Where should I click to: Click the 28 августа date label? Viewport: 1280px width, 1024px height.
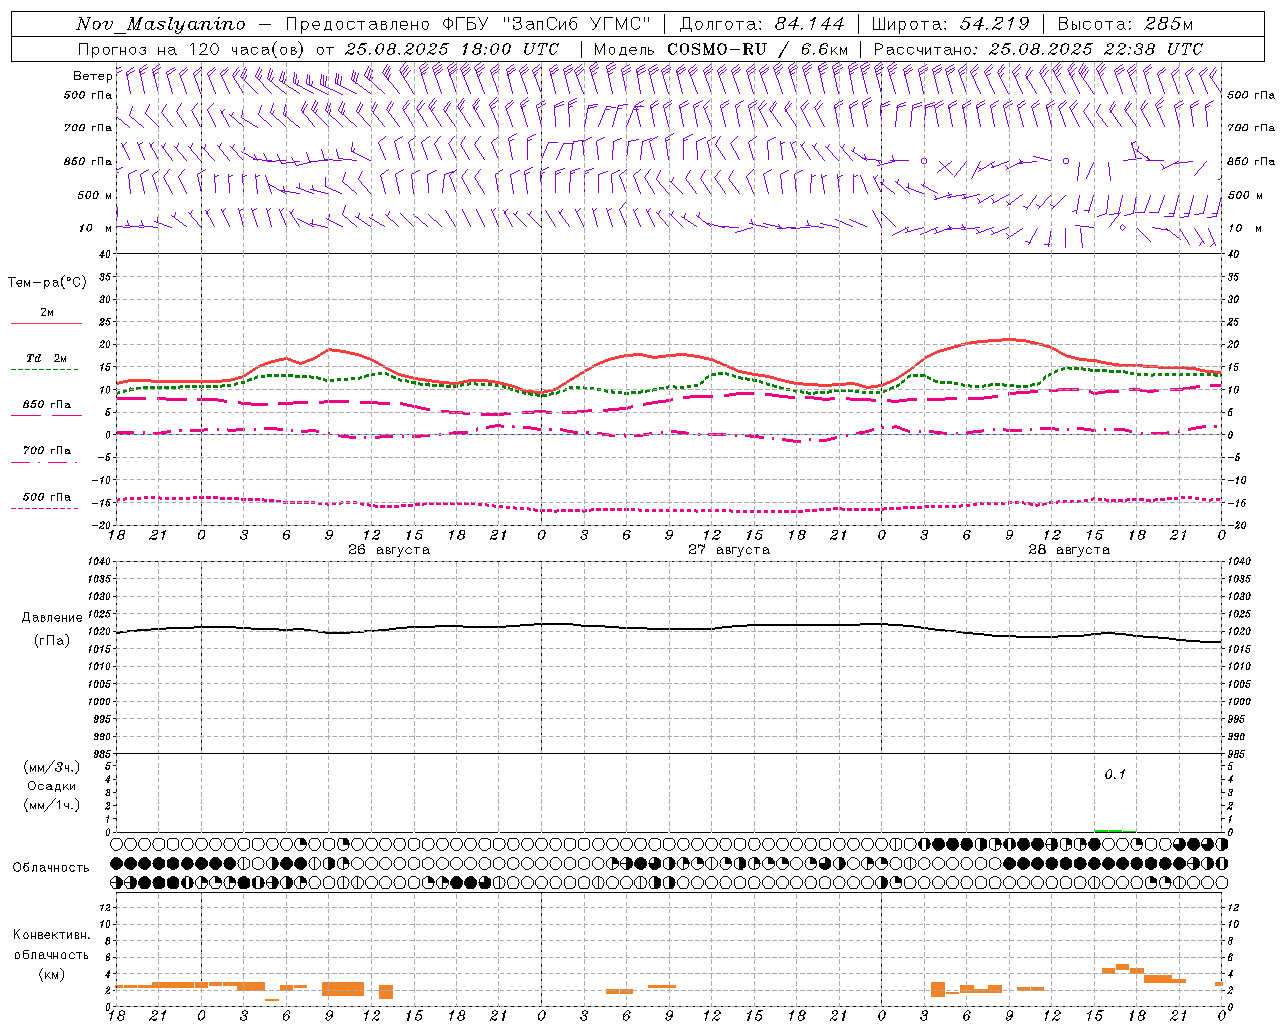tap(1069, 550)
